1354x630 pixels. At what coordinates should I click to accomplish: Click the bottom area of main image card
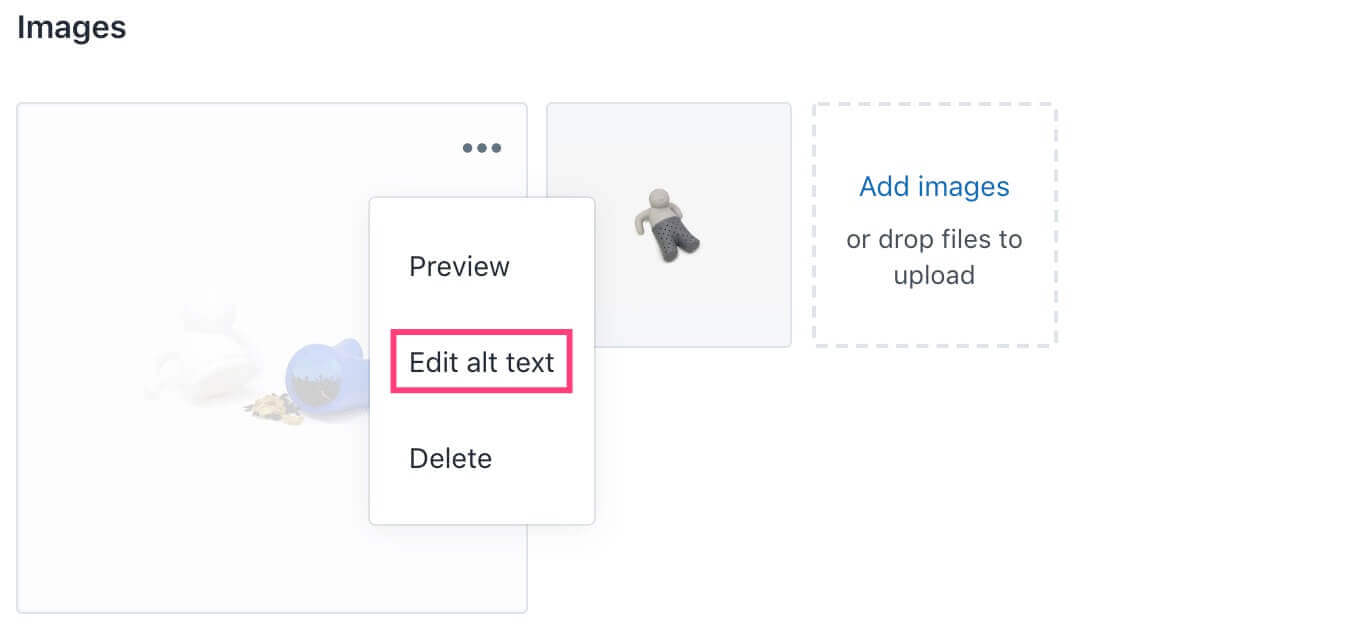coord(270,570)
